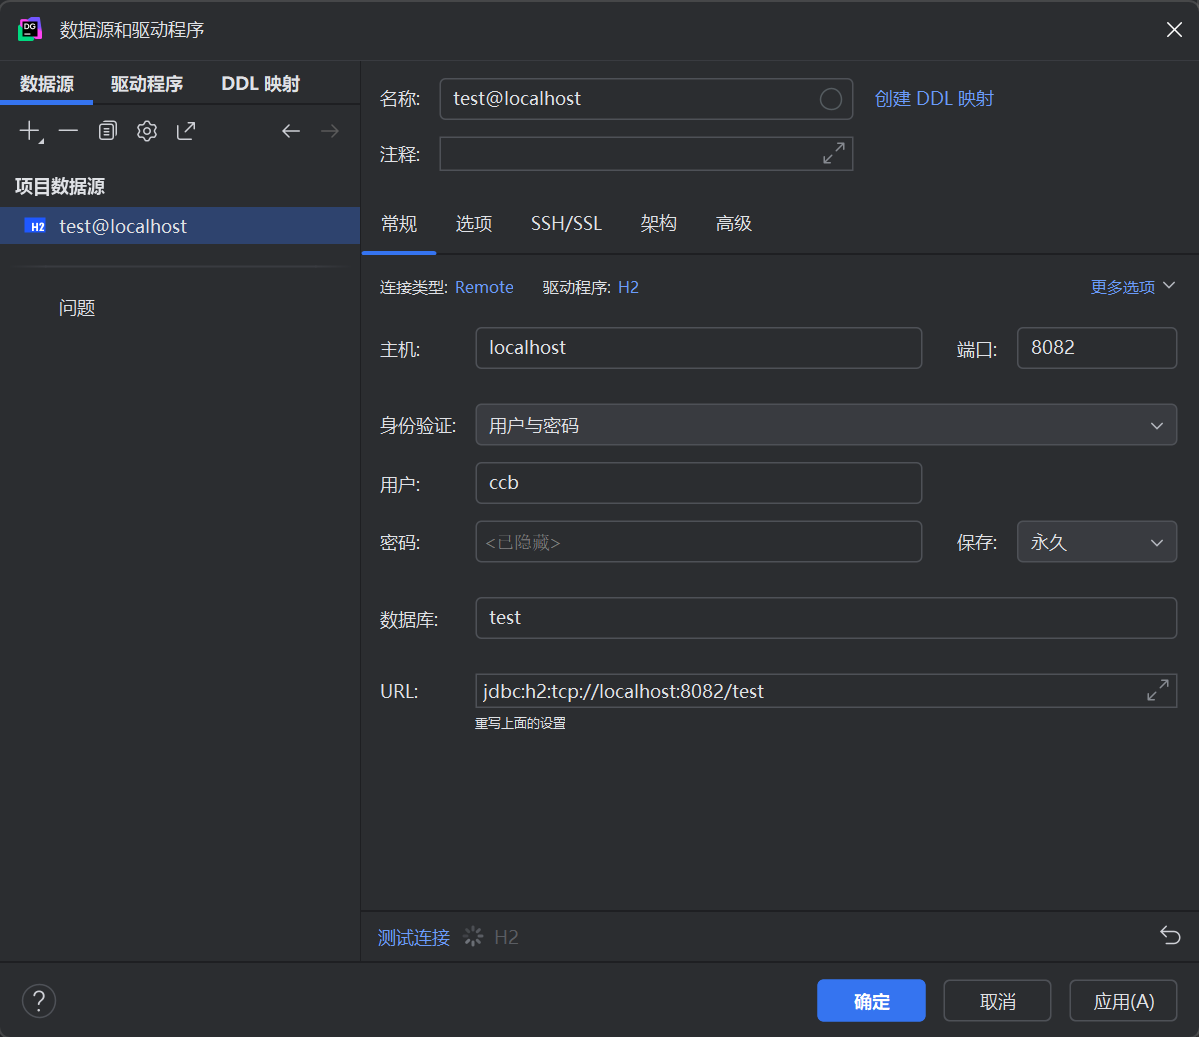Expand the URL field editor
Screen dimensions: 1199x1037
point(1158,691)
